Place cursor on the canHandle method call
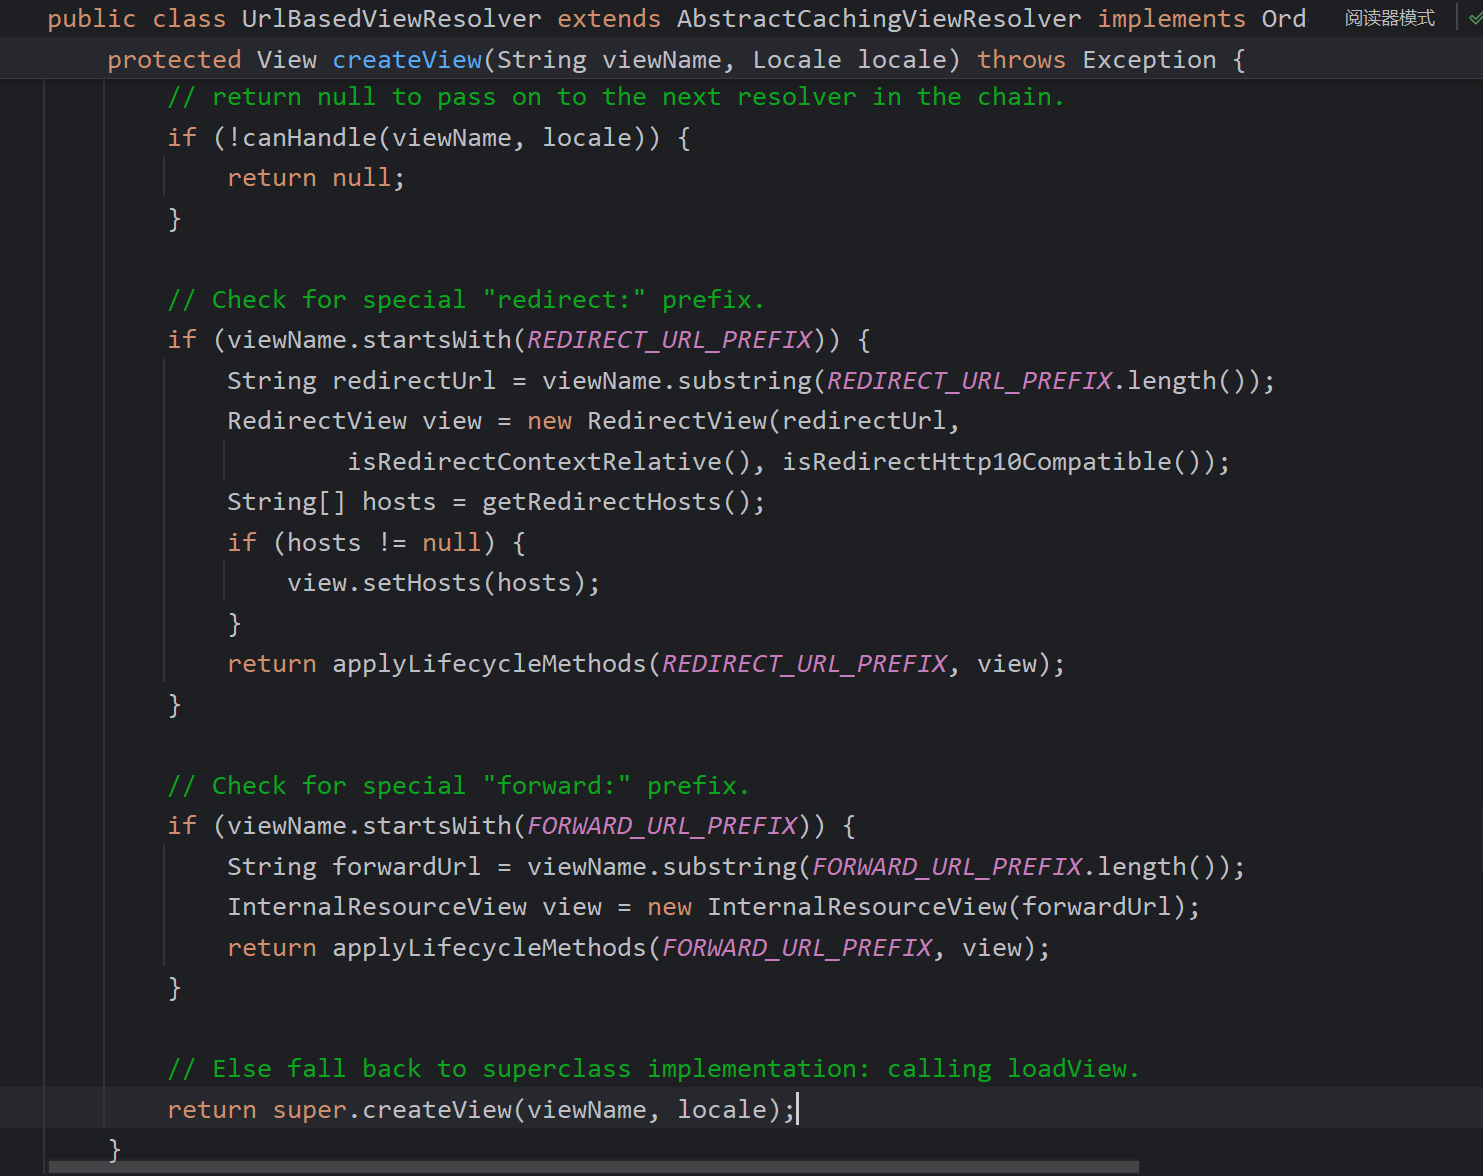This screenshot has height=1176, width=1483. point(316,138)
